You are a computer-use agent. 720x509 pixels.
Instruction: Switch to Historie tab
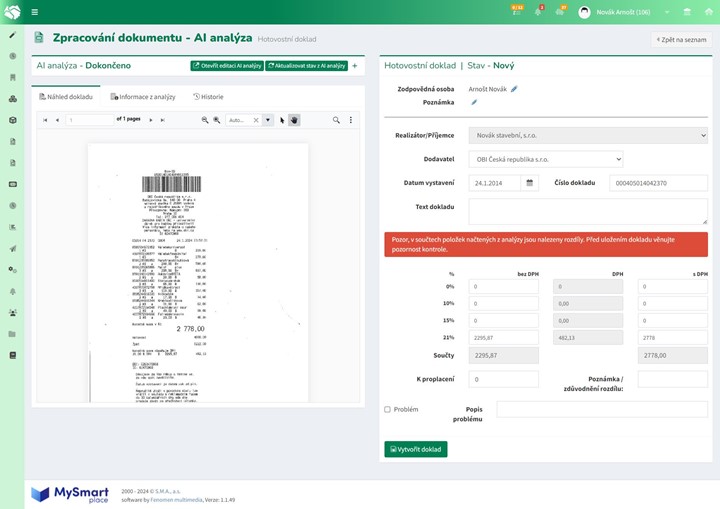point(208,97)
